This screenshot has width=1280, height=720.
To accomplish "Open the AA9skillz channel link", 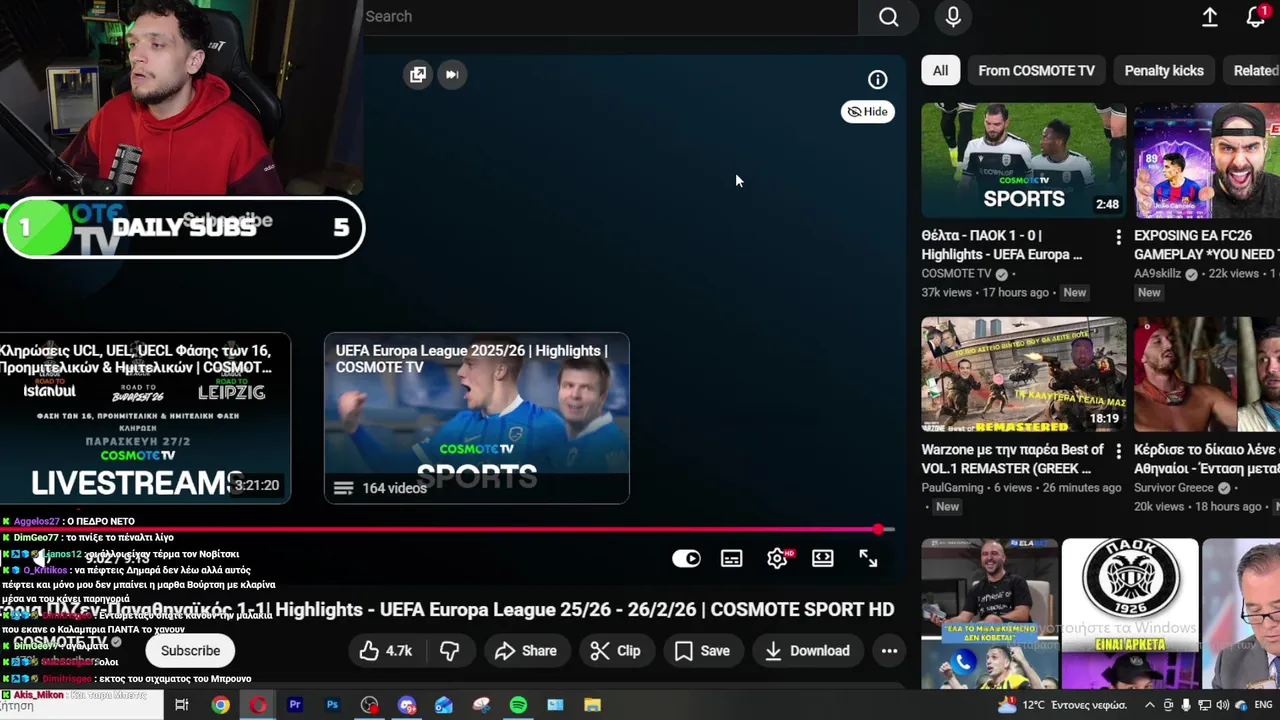I will [x=1158, y=274].
